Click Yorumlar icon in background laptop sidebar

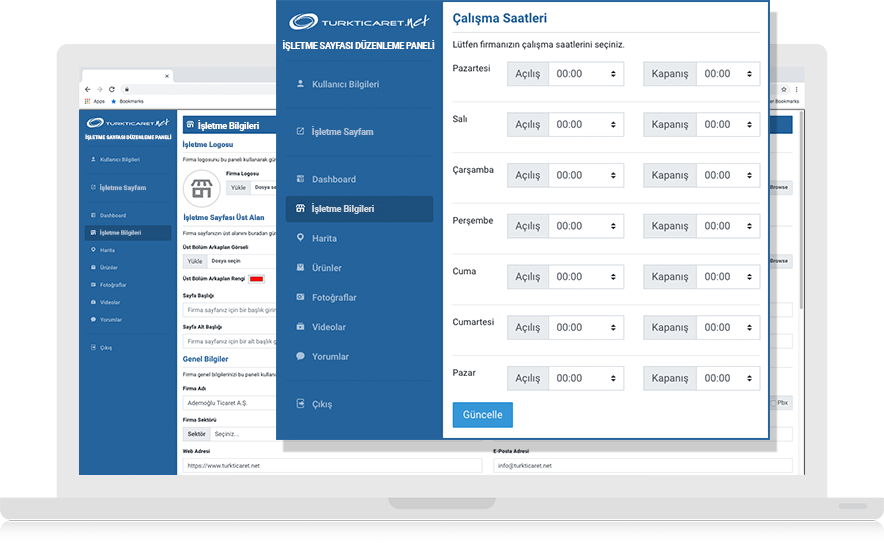[x=93, y=319]
